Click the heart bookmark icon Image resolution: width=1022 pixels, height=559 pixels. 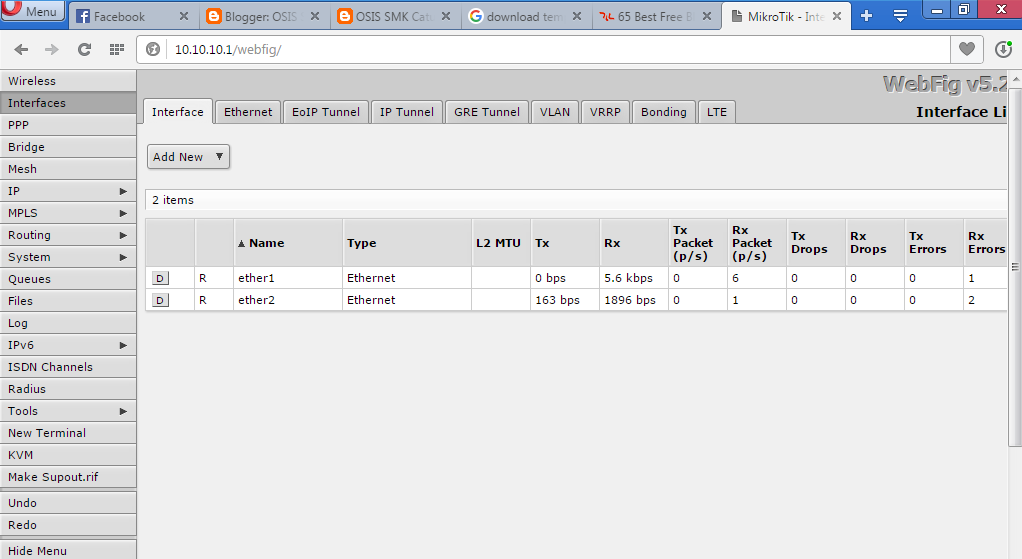[x=966, y=49]
